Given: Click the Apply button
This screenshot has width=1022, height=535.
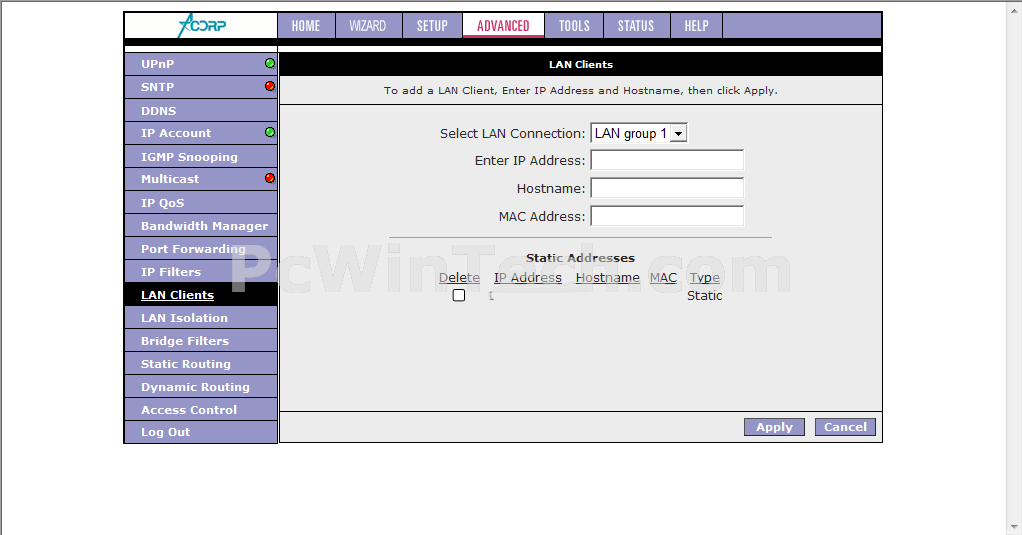Looking at the screenshot, I should coord(774,427).
